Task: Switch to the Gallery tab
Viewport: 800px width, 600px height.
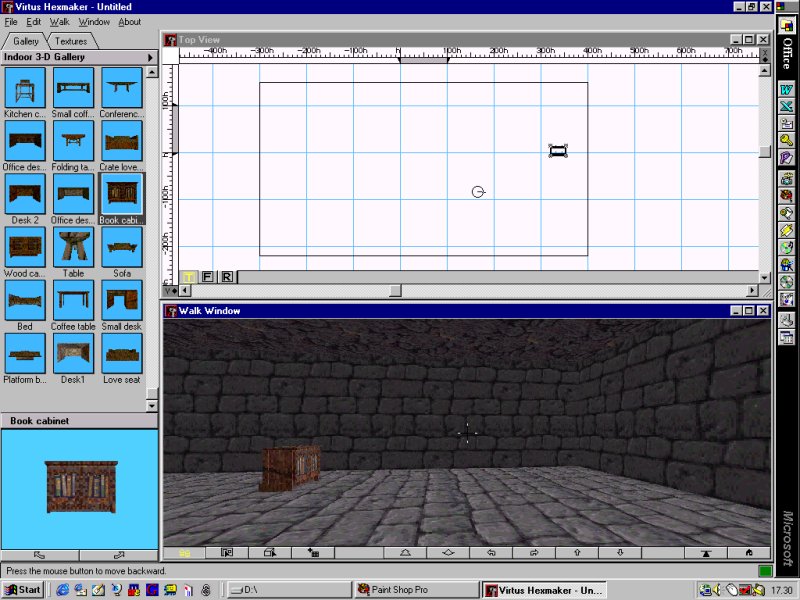Action: pyautogui.click(x=26, y=41)
